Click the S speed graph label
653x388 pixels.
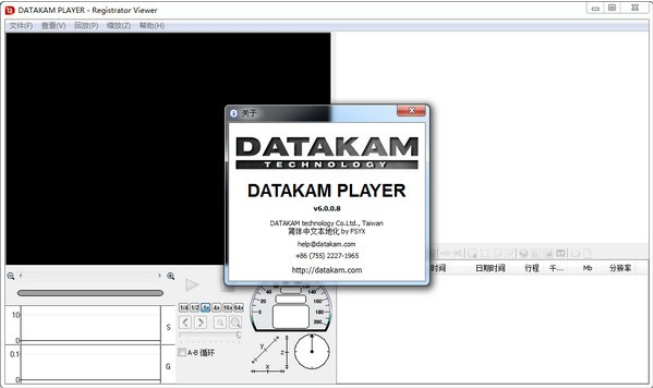168,327
